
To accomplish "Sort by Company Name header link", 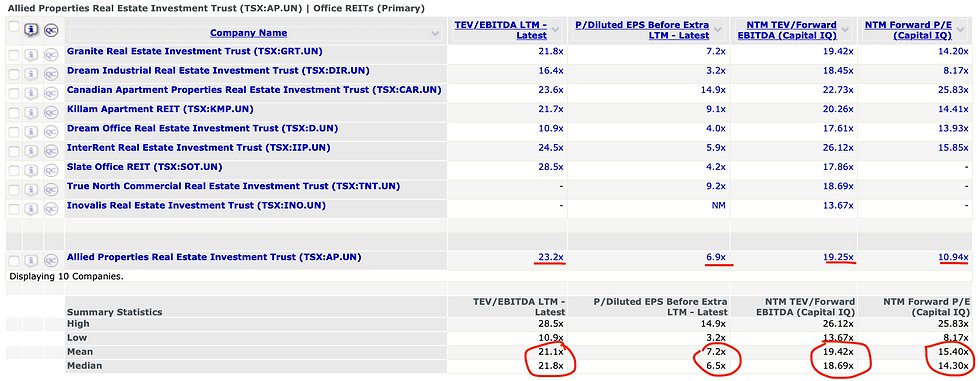I will (x=248, y=33).
